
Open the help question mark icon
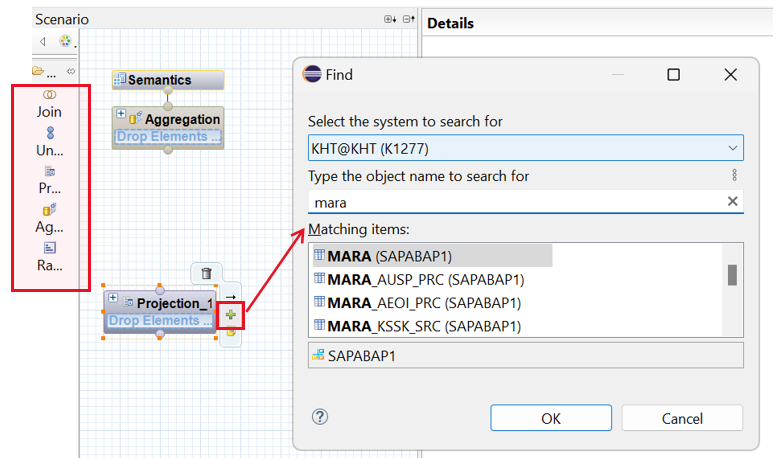[320, 417]
